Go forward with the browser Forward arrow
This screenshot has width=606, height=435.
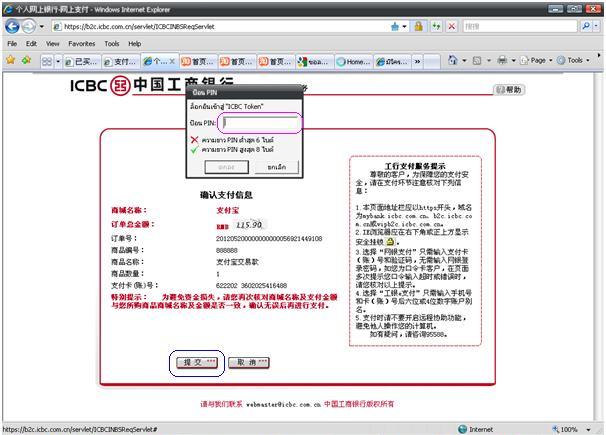(x=28, y=26)
